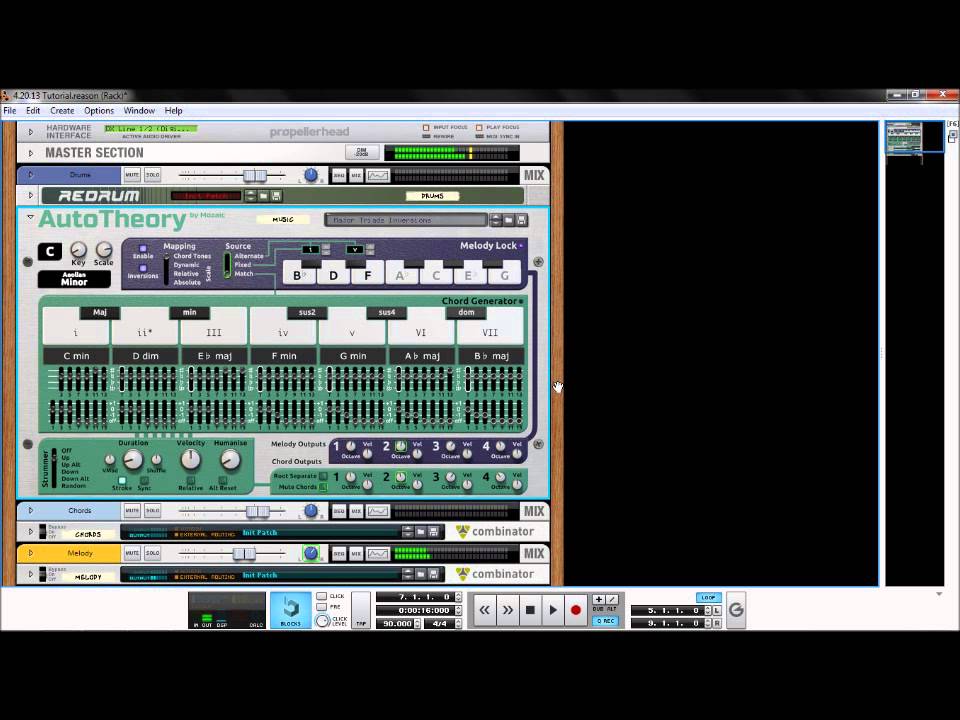This screenshot has height=720, width=960.
Task: Click the Master Section Dim button
Action: [x=361, y=152]
